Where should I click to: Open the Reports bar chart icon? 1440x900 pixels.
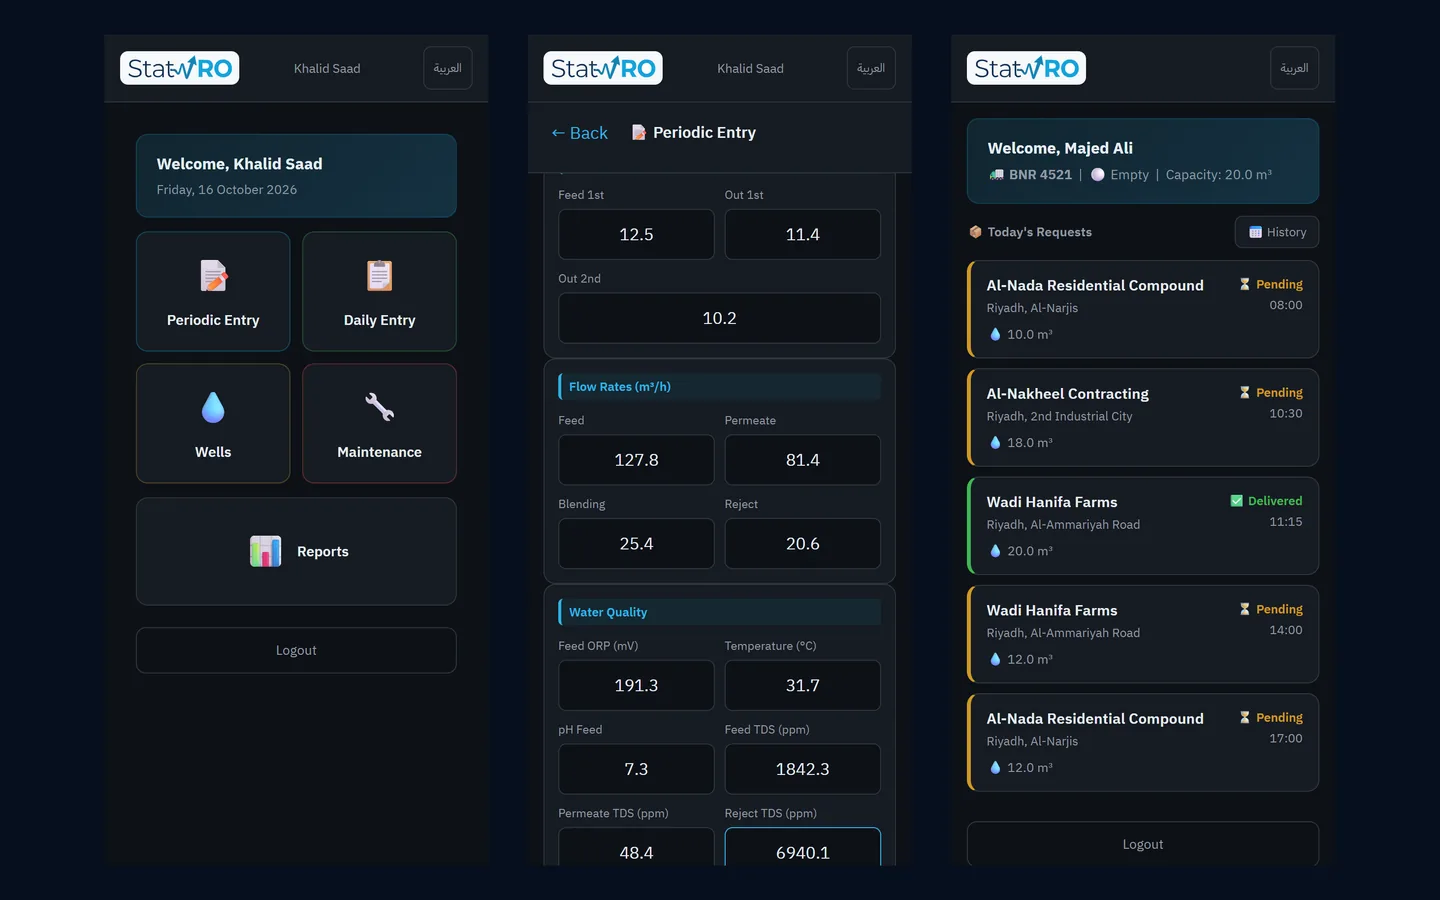265,551
